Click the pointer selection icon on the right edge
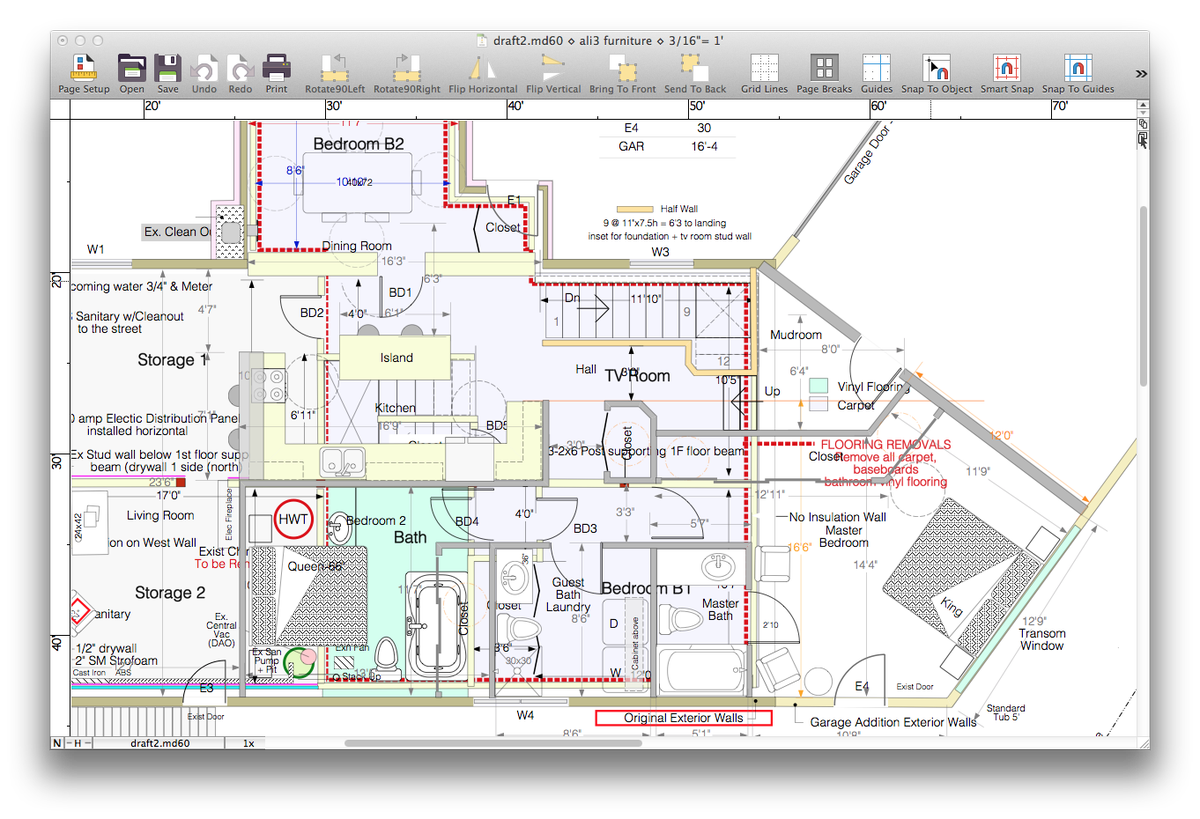Image resolution: width=1200 pixels, height=819 pixels. (x=1142, y=142)
